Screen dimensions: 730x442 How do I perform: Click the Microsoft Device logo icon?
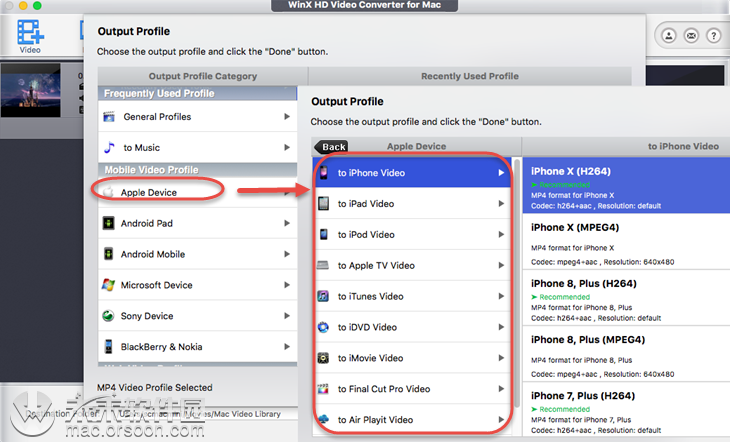[108, 285]
